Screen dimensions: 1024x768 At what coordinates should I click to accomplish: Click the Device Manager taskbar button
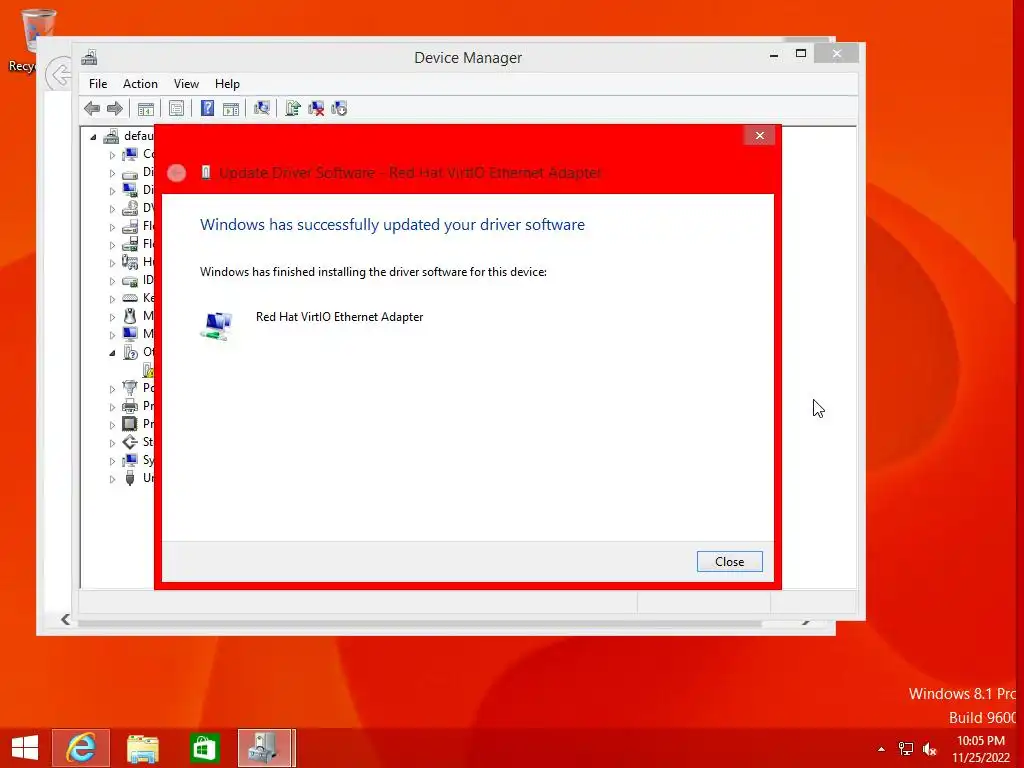point(264,748)
